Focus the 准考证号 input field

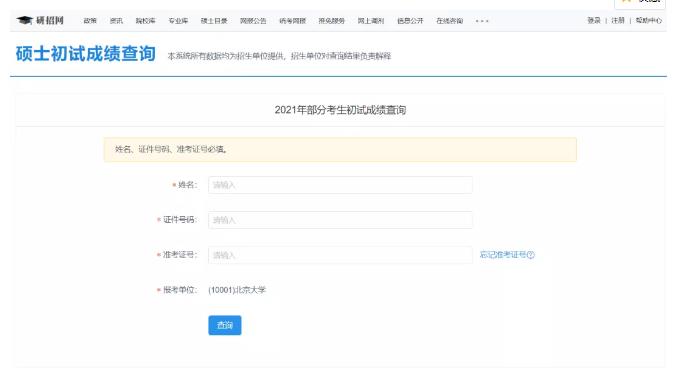340,255
